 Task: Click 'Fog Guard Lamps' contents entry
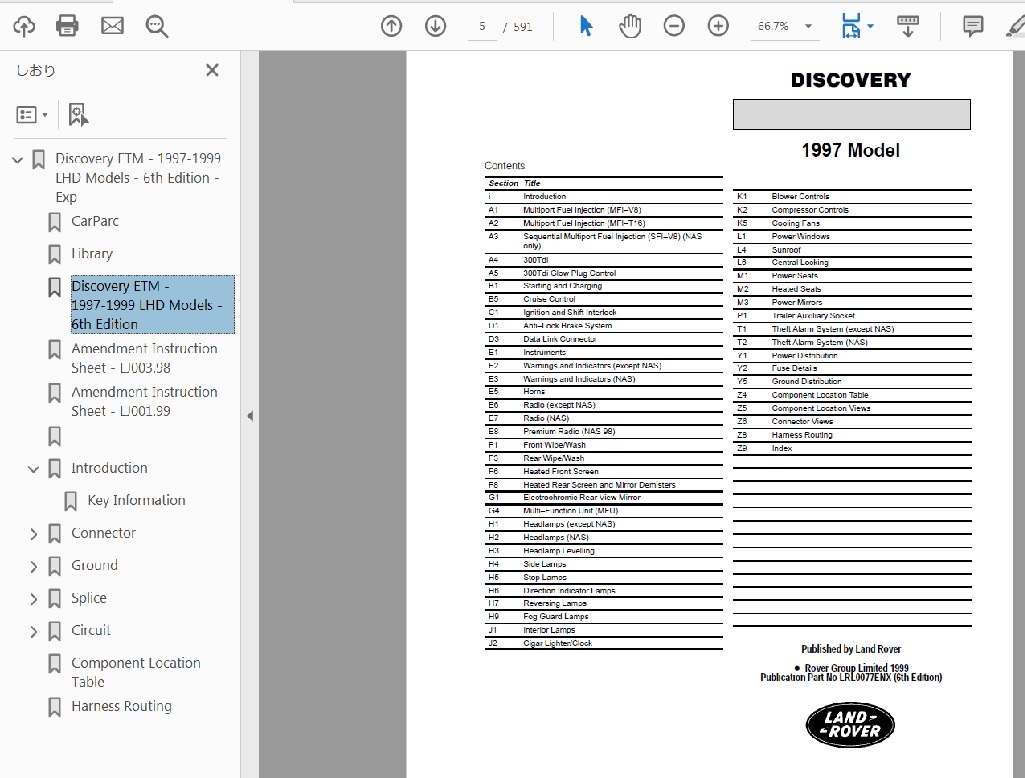click(x=556, y=617)
